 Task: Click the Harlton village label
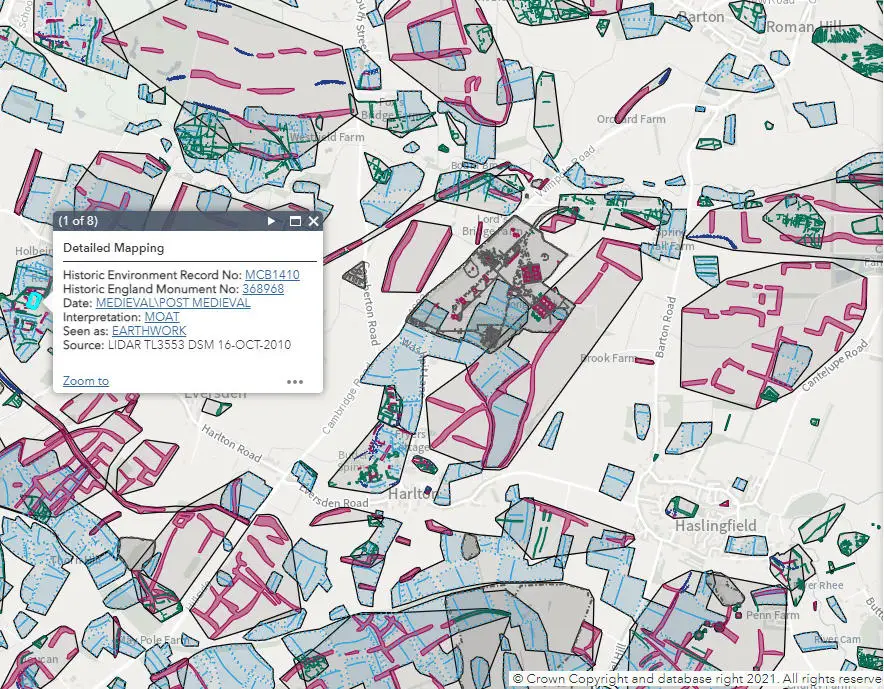coord(413,494)
